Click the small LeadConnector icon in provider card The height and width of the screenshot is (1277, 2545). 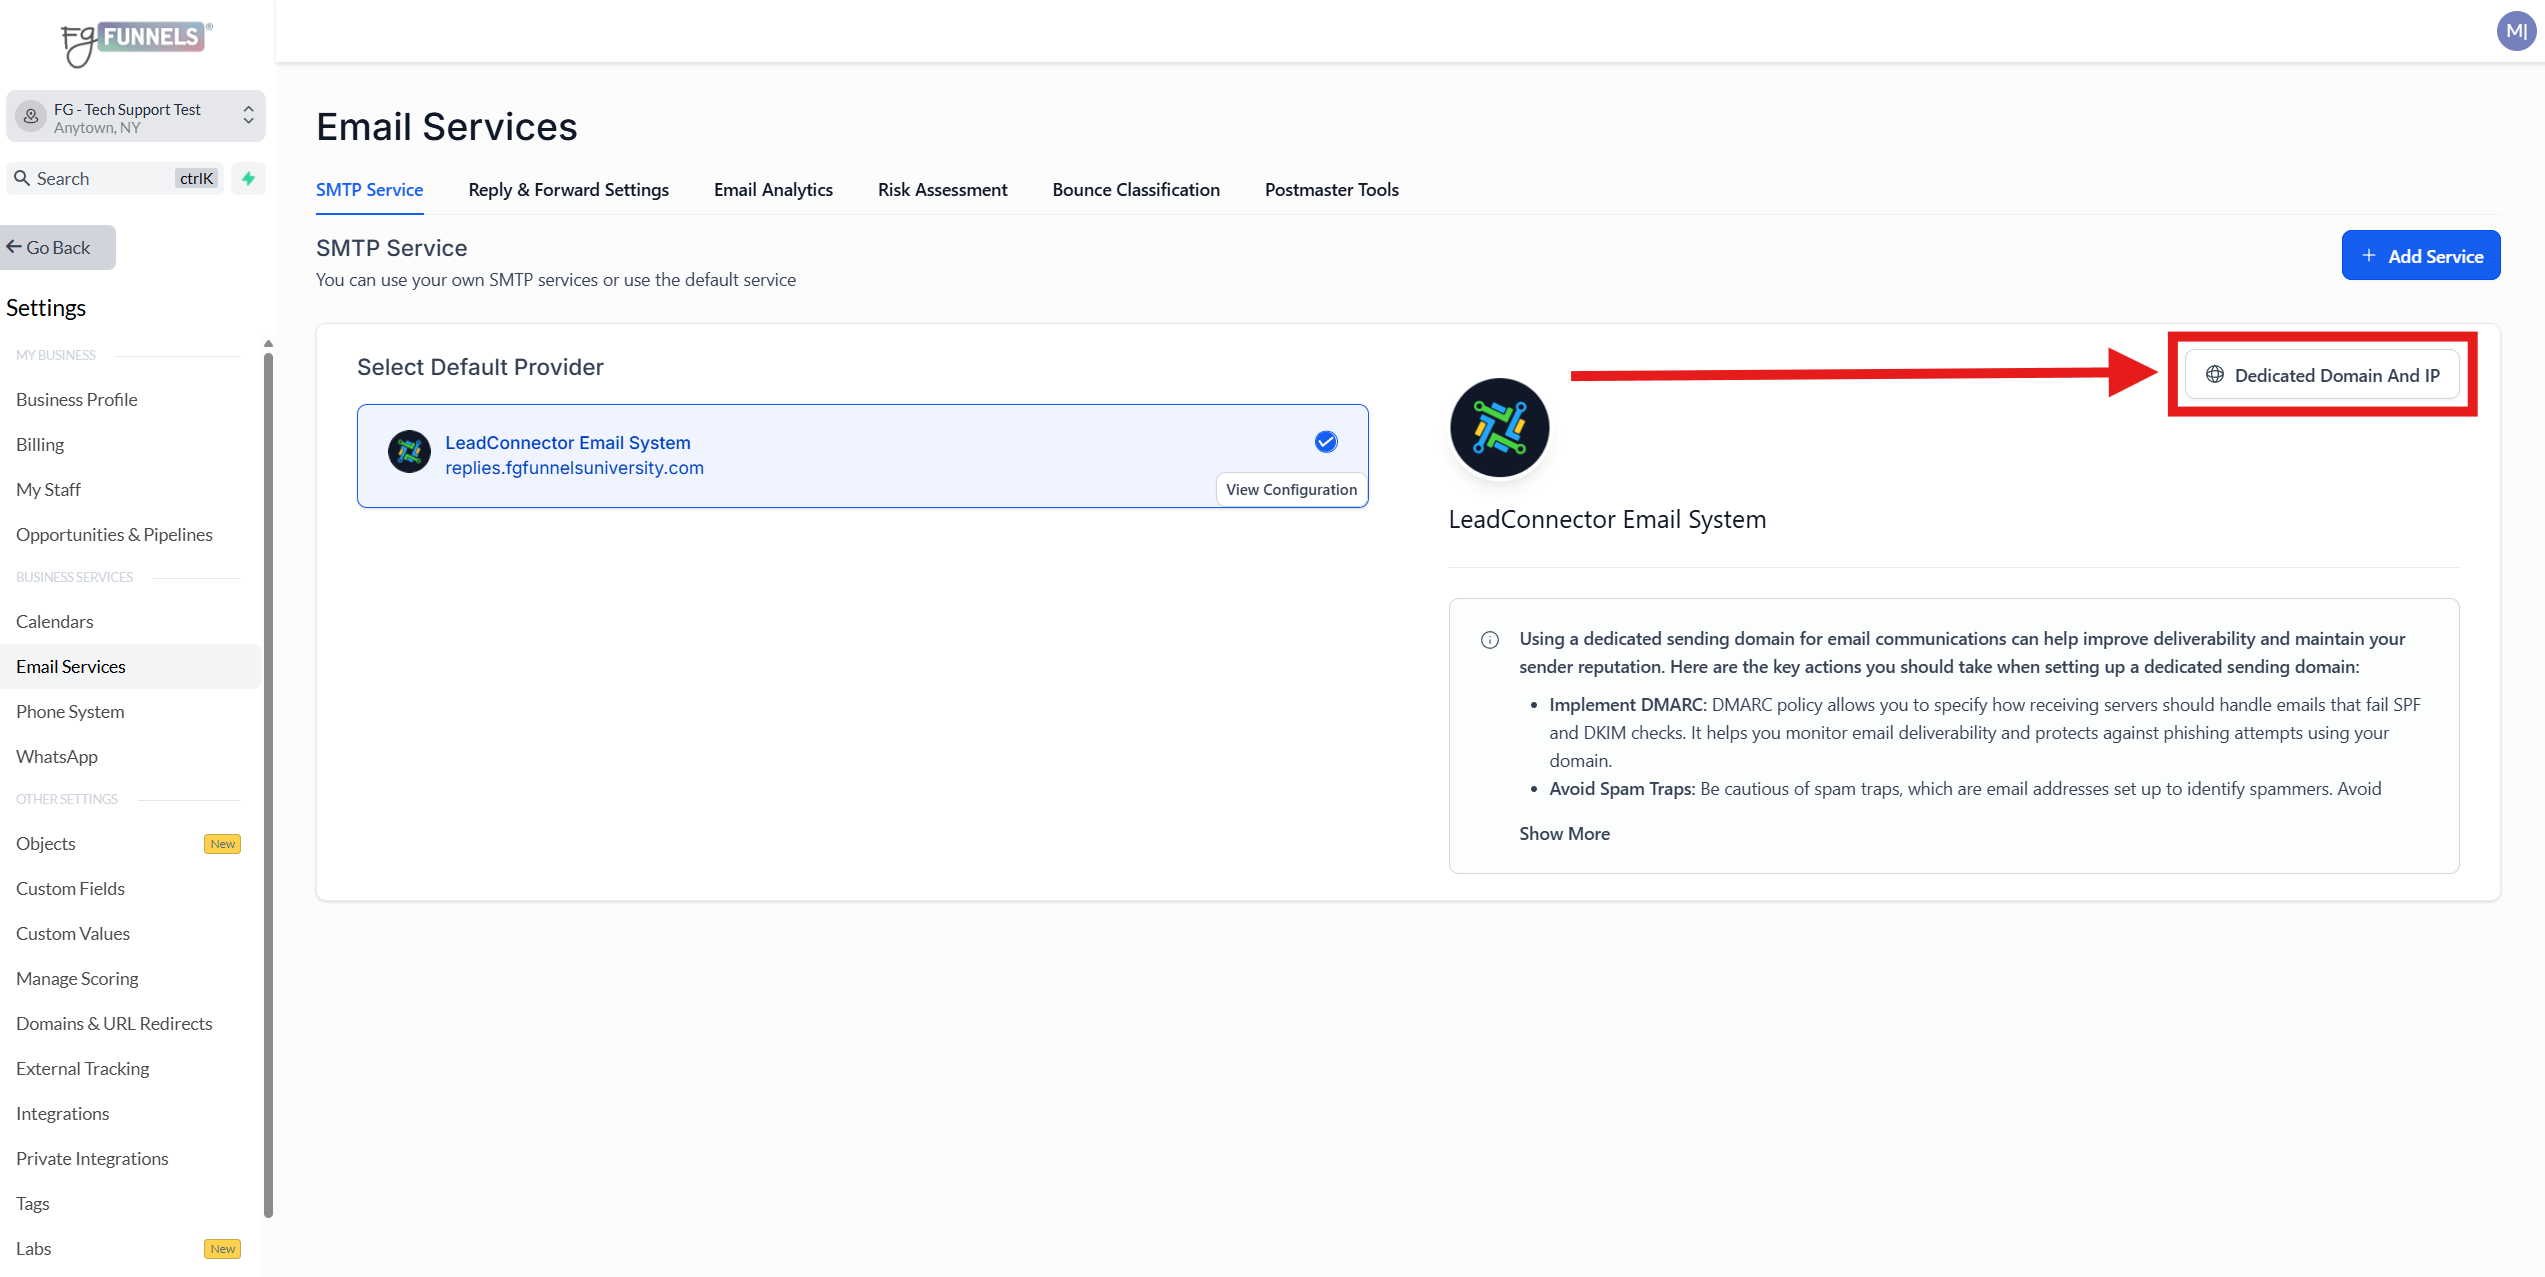(409, 453)
